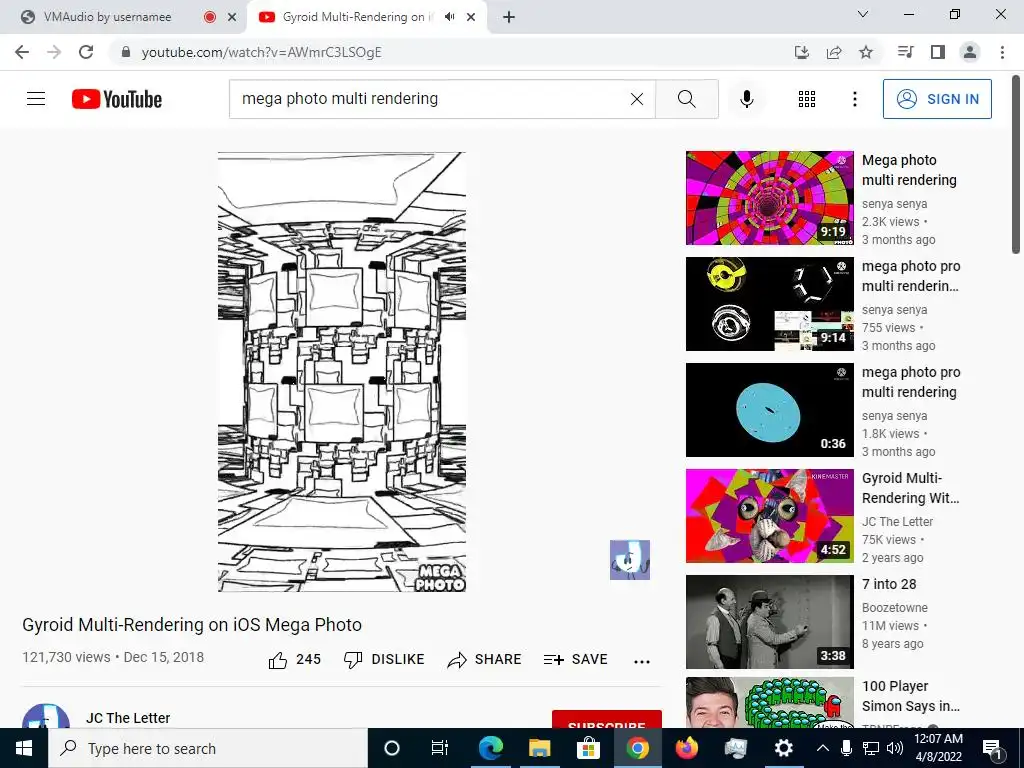Screen dimensions: 1024x768
Task: Open Settings gear on taskbar
Action: click(x=783, y=748)
